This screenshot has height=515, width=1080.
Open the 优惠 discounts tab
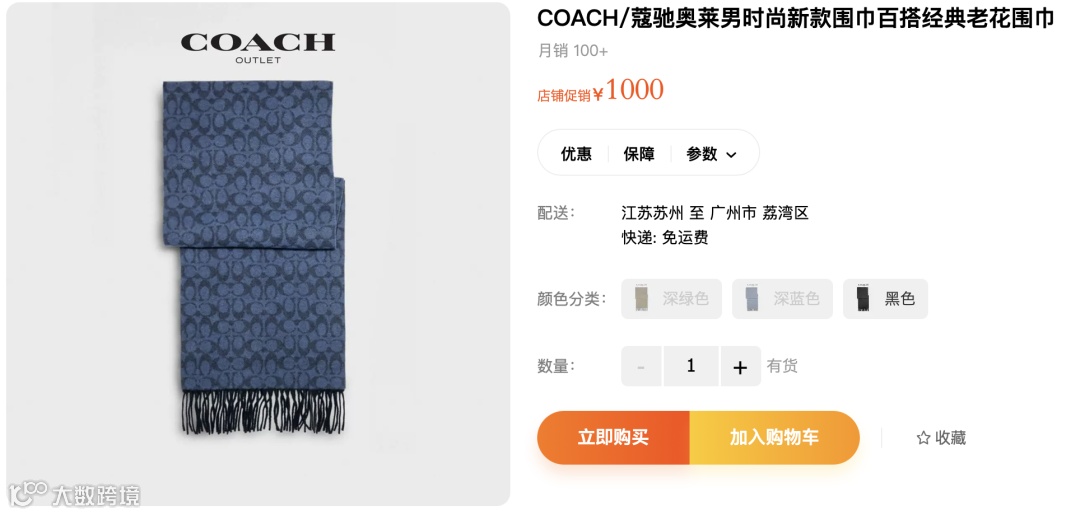(576, 154)
